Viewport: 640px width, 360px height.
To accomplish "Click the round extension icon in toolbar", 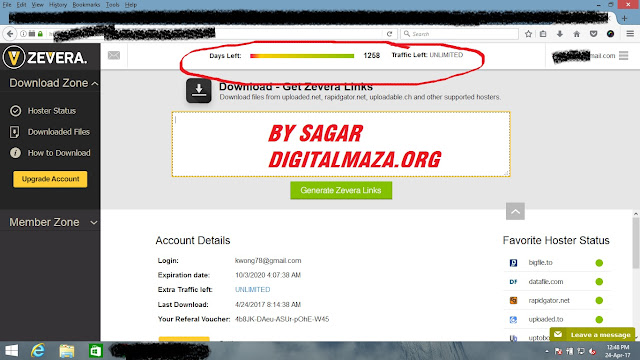I will click(x=610, y=34).
